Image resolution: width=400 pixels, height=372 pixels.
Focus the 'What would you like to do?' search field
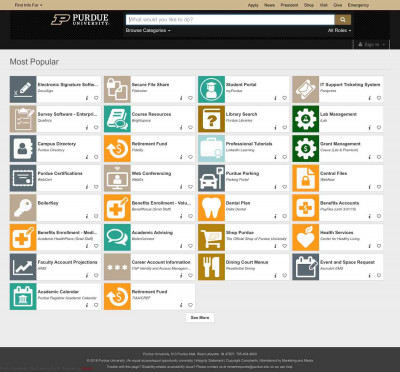(x=230, y=20)
